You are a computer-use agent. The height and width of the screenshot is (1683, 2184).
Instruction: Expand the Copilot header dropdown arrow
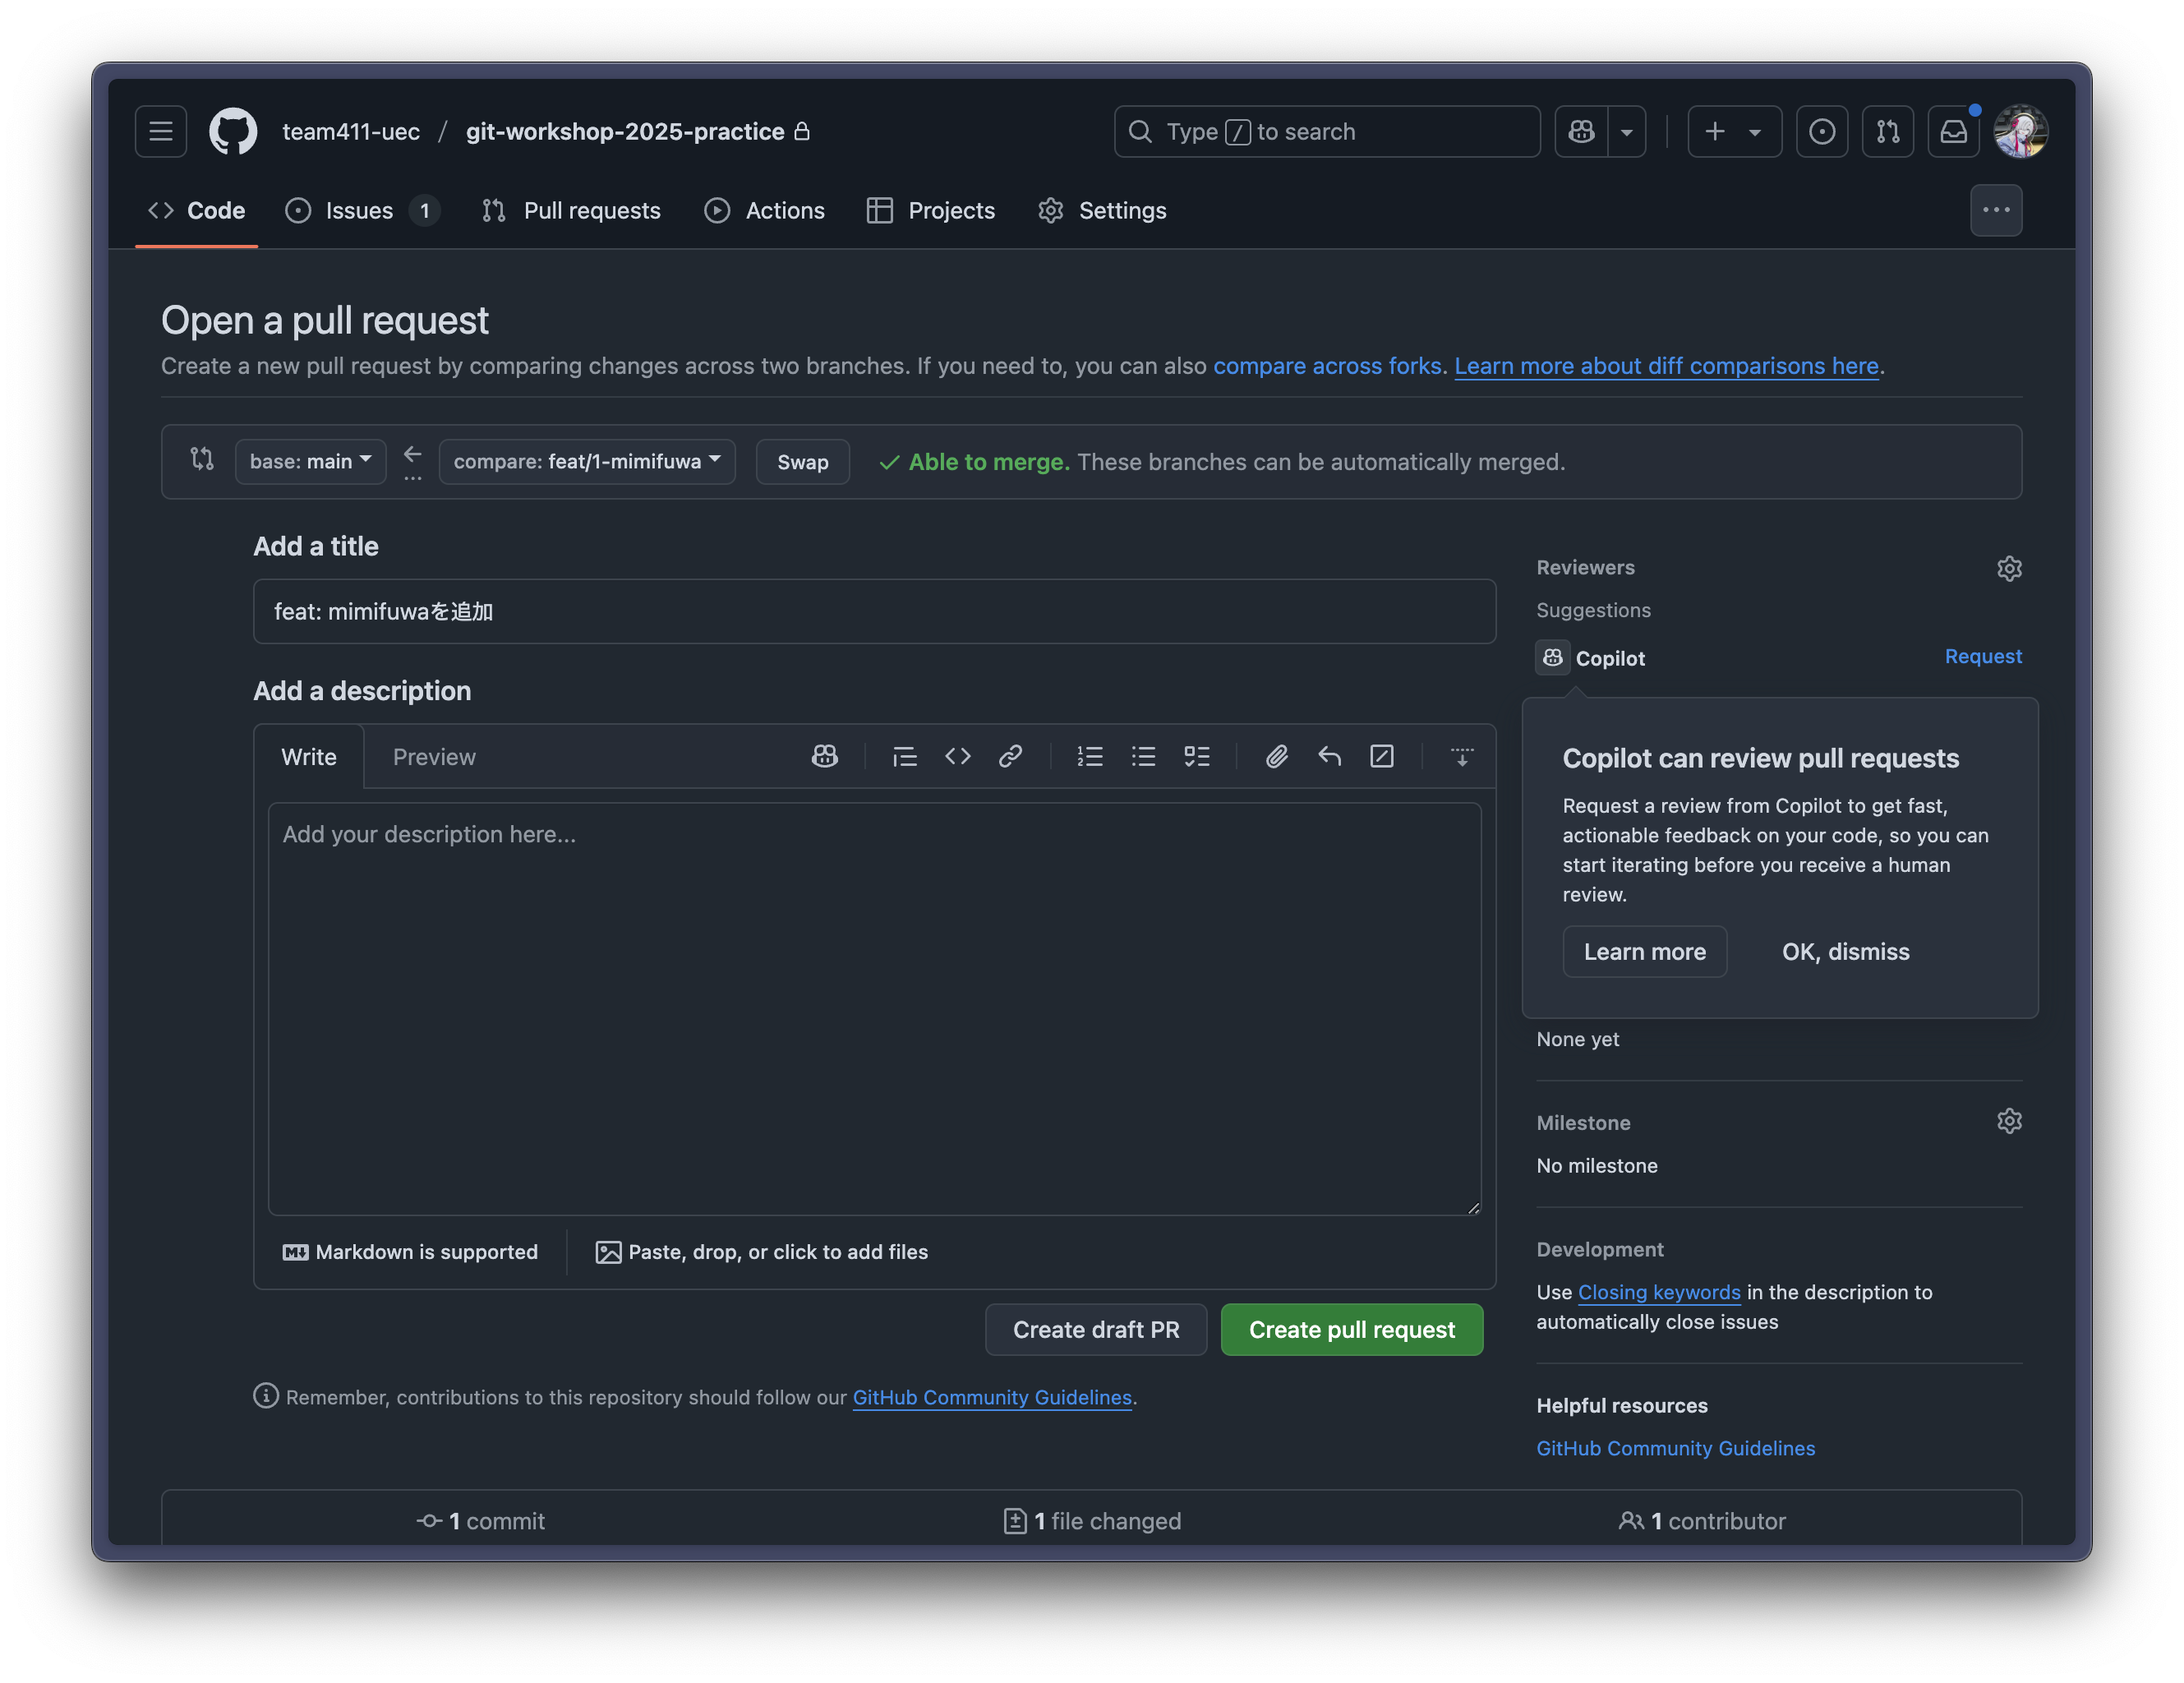[x=1627, y=131]
